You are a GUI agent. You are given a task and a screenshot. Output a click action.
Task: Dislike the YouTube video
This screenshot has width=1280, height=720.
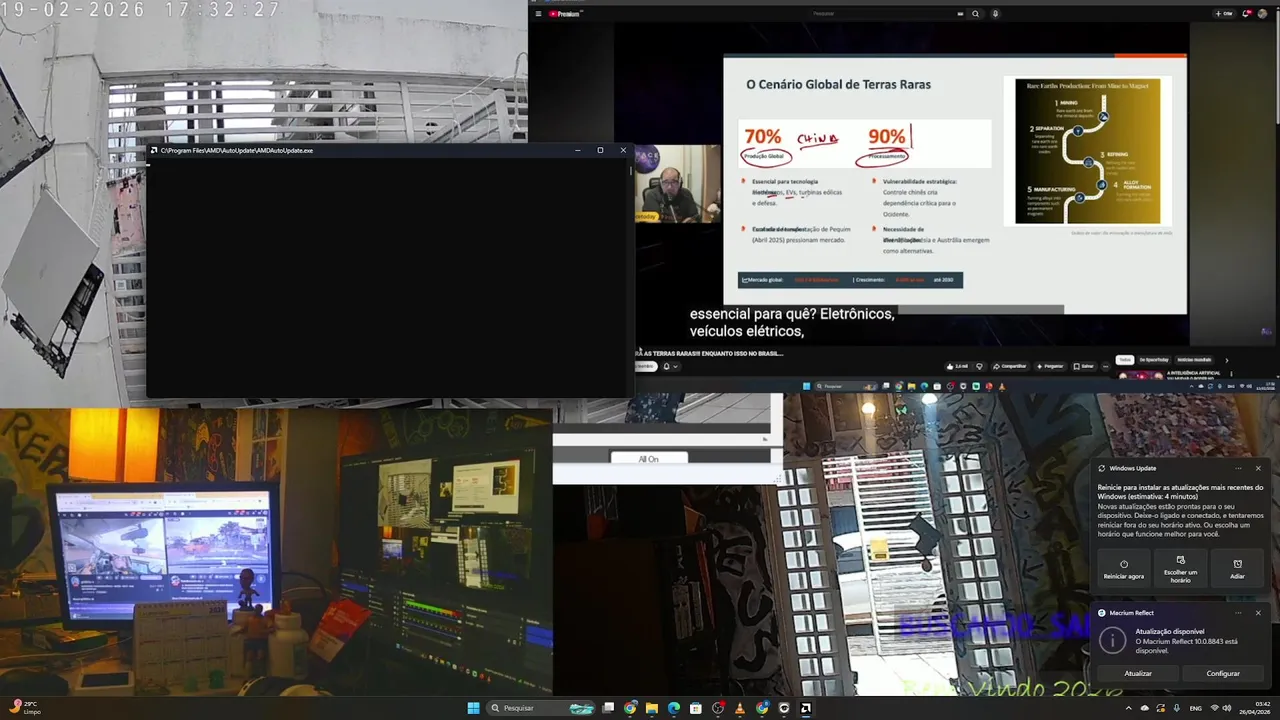tap(979, 366)
